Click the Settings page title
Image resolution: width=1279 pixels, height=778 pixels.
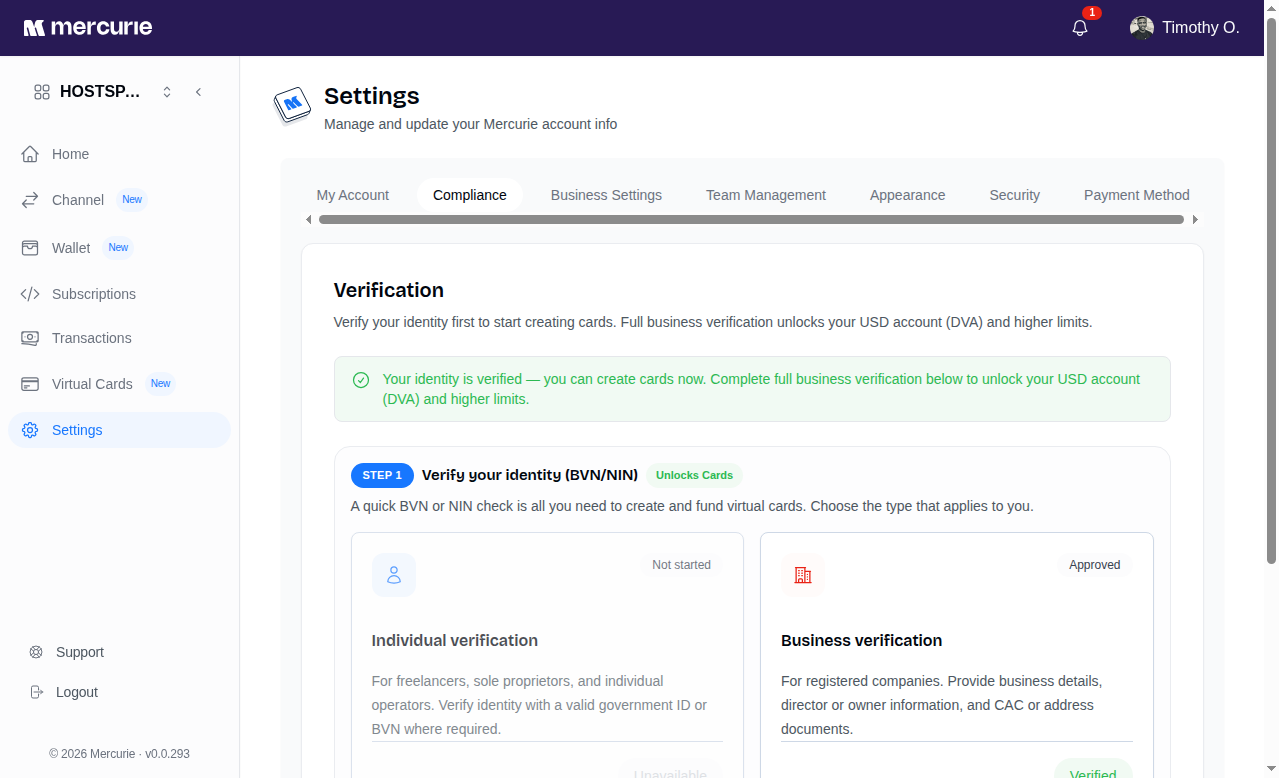372,96
